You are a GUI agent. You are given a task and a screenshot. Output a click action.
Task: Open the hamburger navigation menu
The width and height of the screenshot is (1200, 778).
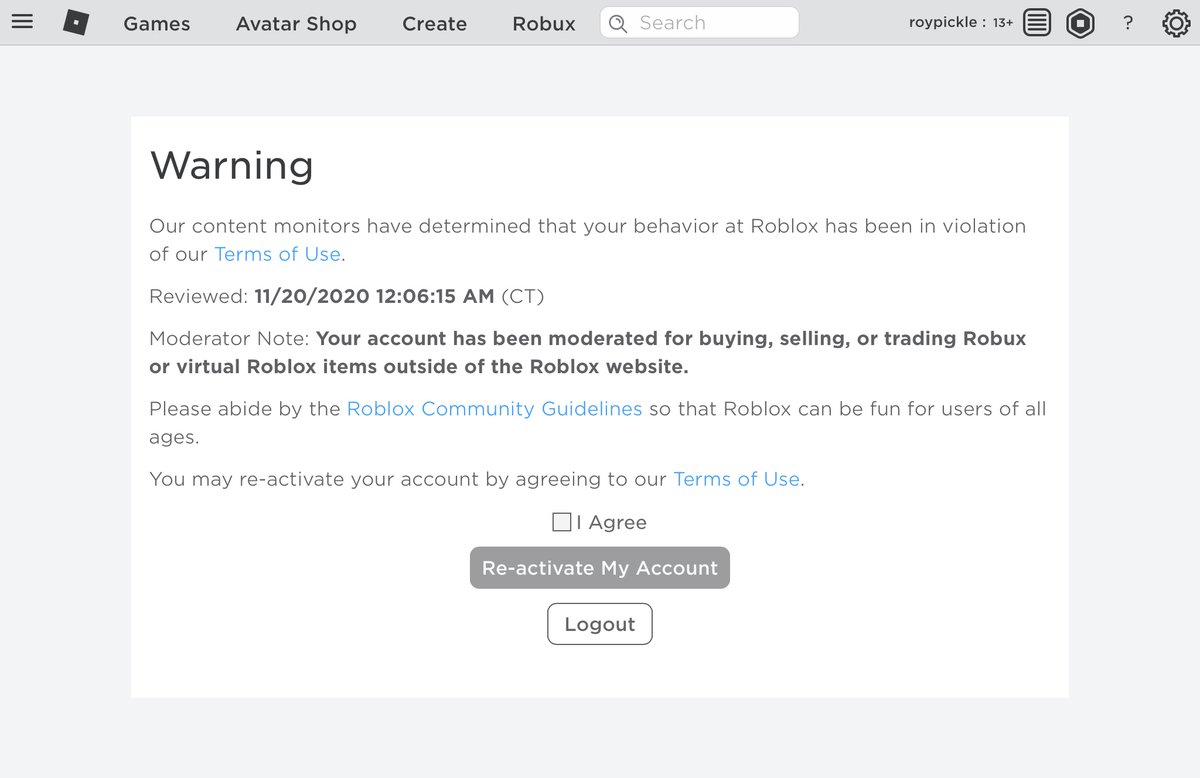(x=22, y=21)
